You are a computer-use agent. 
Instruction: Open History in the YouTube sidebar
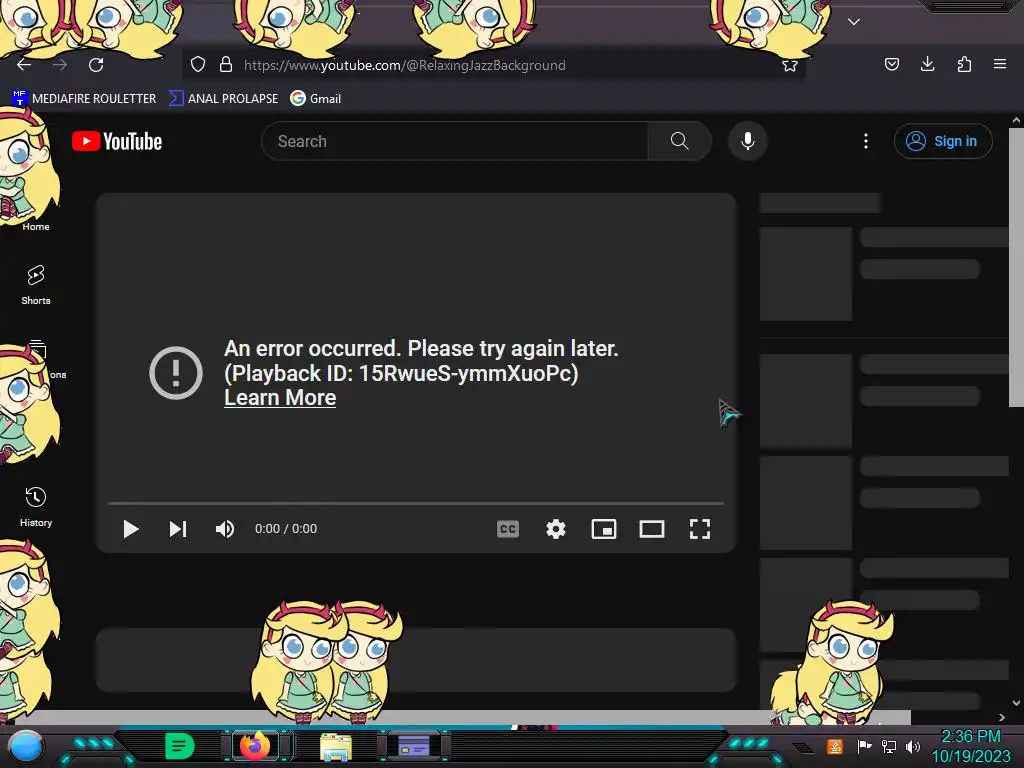point(36,507)
